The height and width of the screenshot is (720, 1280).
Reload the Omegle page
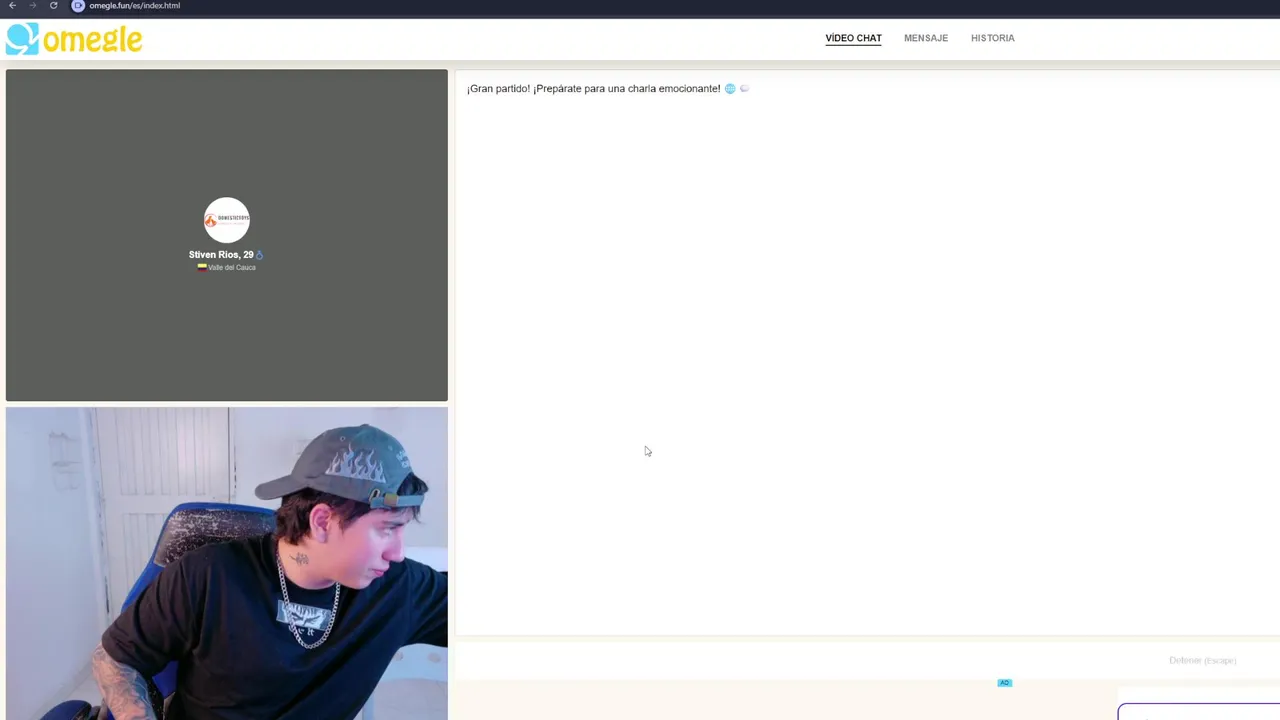[x=53, y=6]
